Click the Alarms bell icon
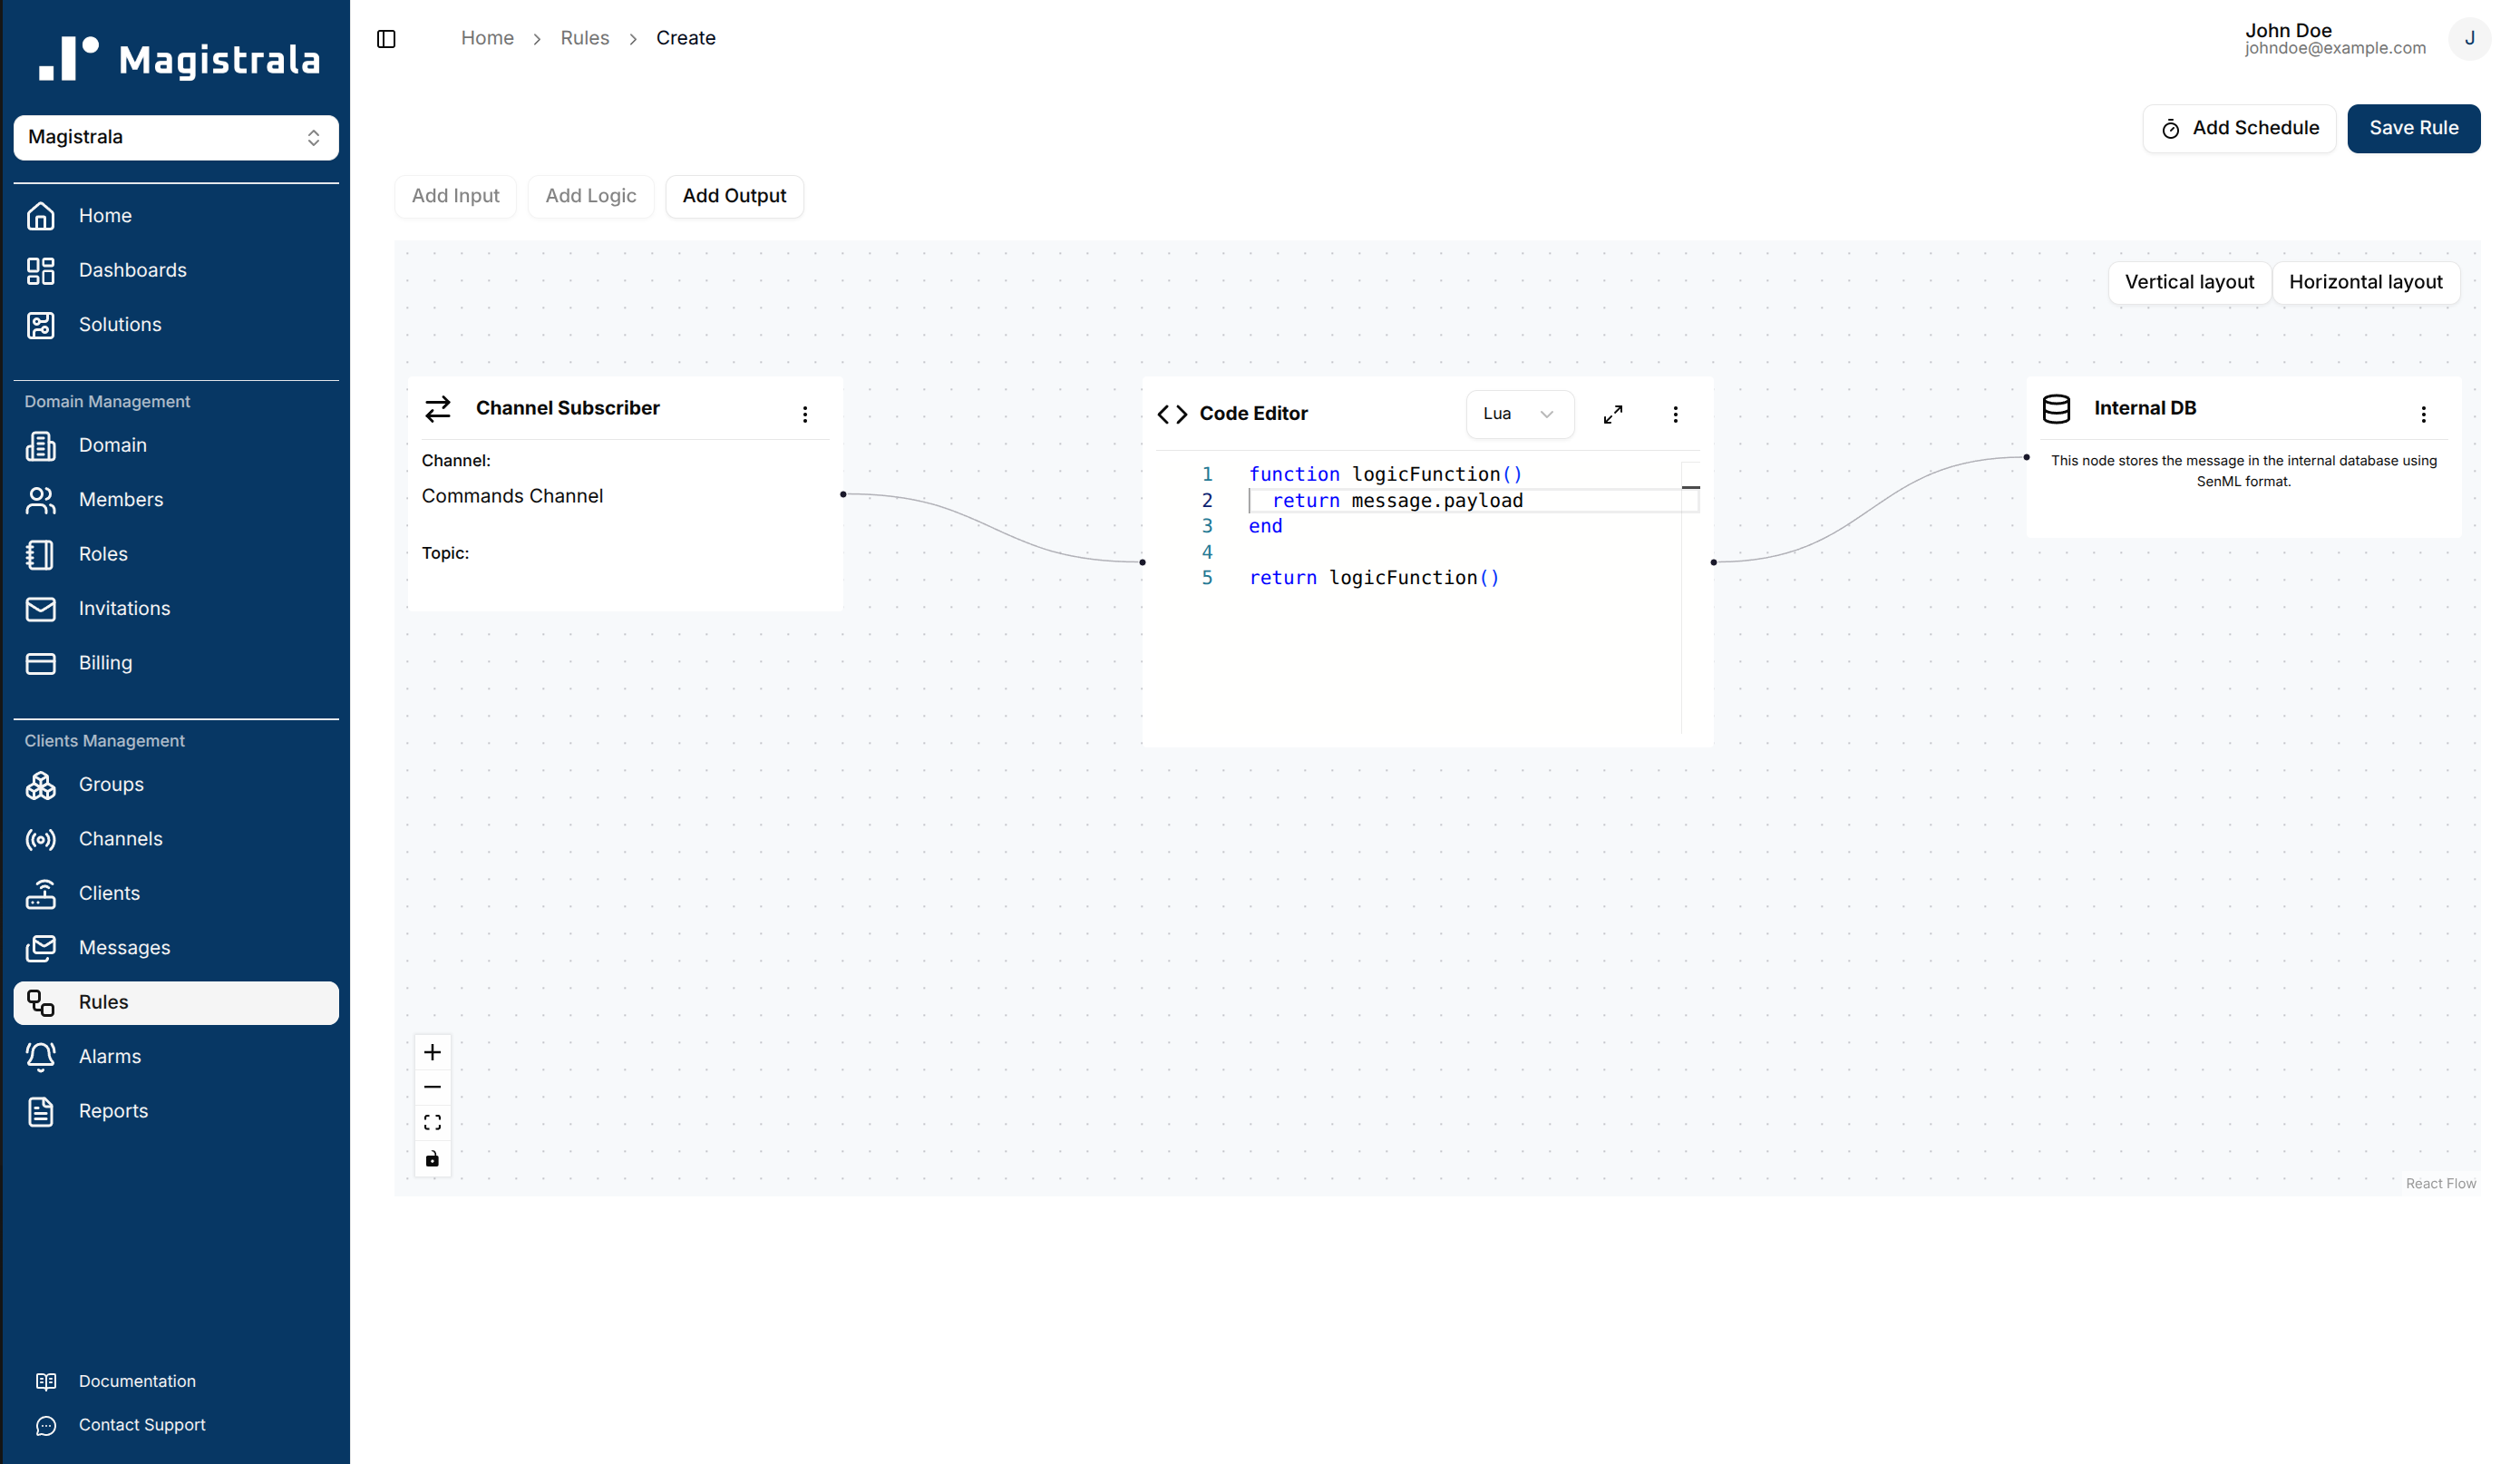Screen dimensions: 2520x1464 tap(41, 1057)
